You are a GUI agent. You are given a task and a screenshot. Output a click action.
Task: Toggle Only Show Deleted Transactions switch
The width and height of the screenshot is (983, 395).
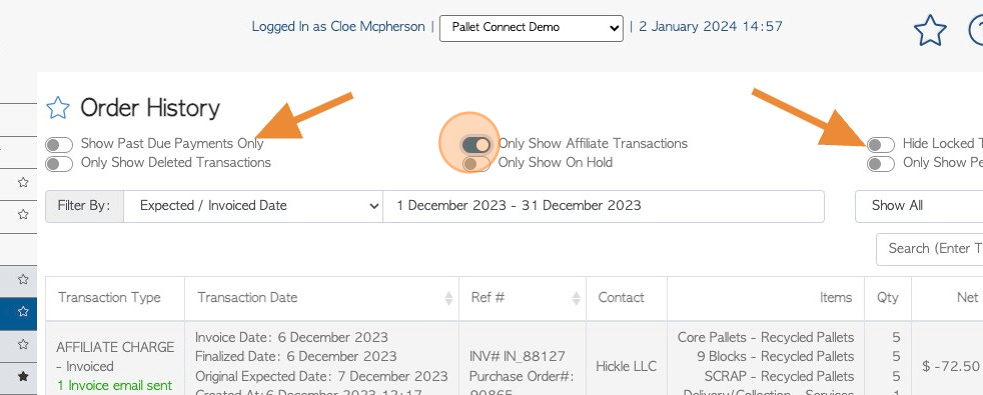[59, 164]
